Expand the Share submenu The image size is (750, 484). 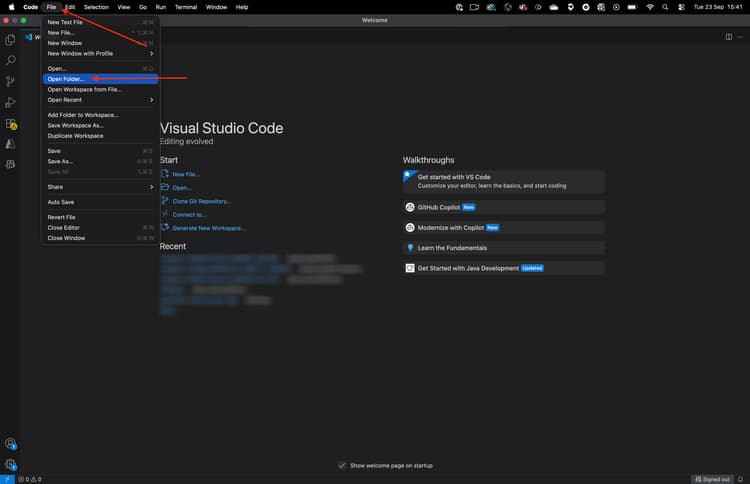point(100,187)
